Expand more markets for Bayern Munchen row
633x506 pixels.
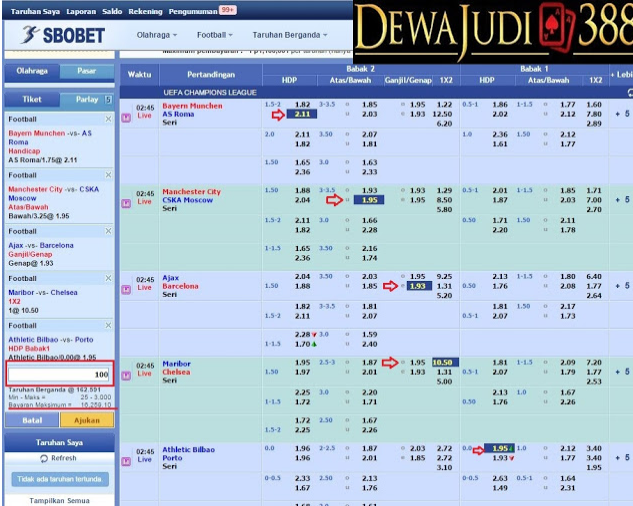[x=622, y=114]
